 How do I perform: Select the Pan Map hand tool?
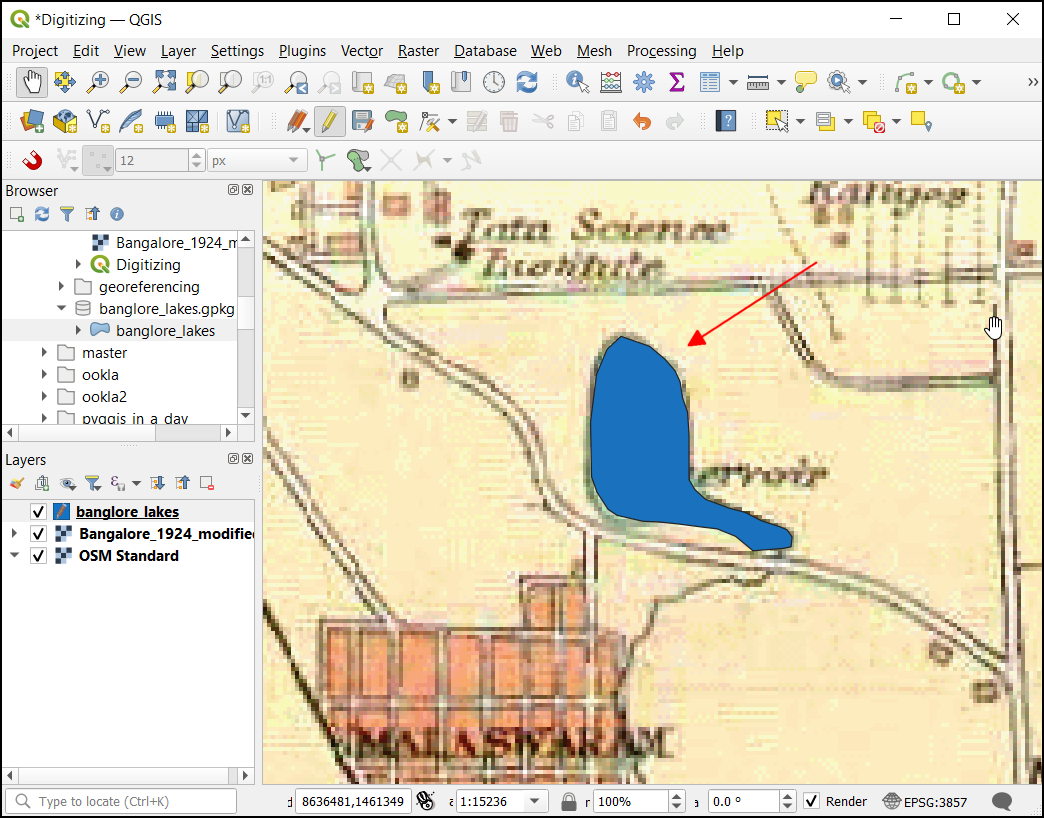[x=31, y=83]
